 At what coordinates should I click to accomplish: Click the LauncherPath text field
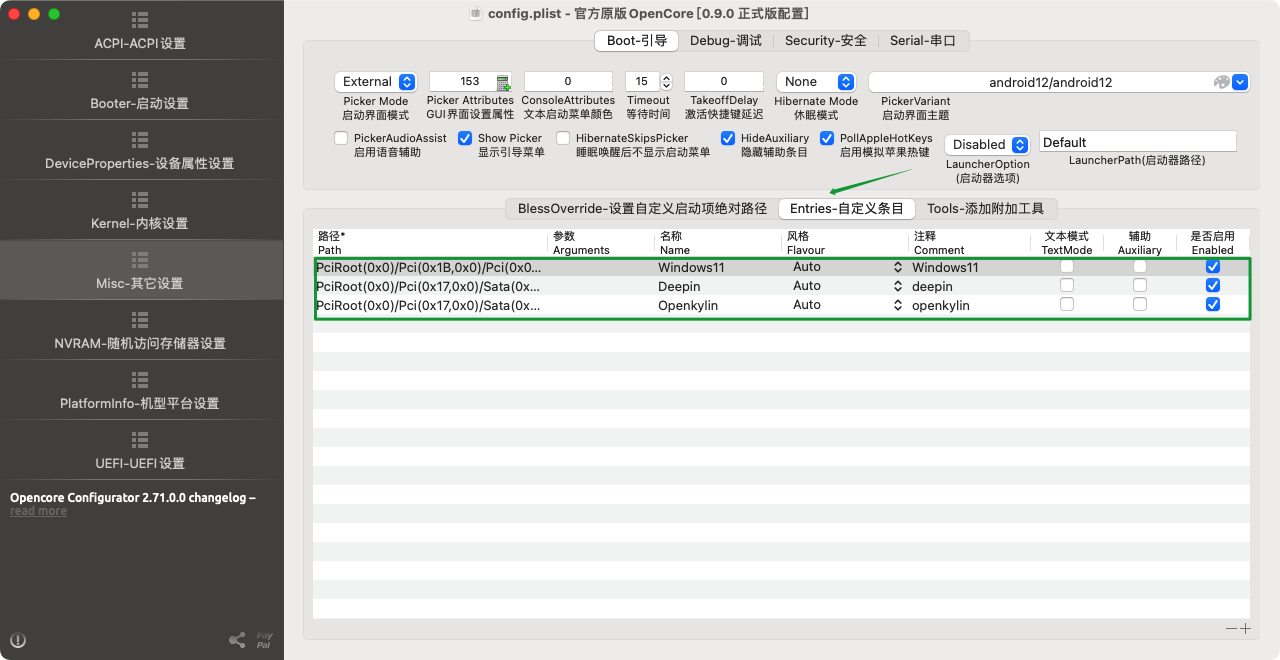tap(1137, 142)
